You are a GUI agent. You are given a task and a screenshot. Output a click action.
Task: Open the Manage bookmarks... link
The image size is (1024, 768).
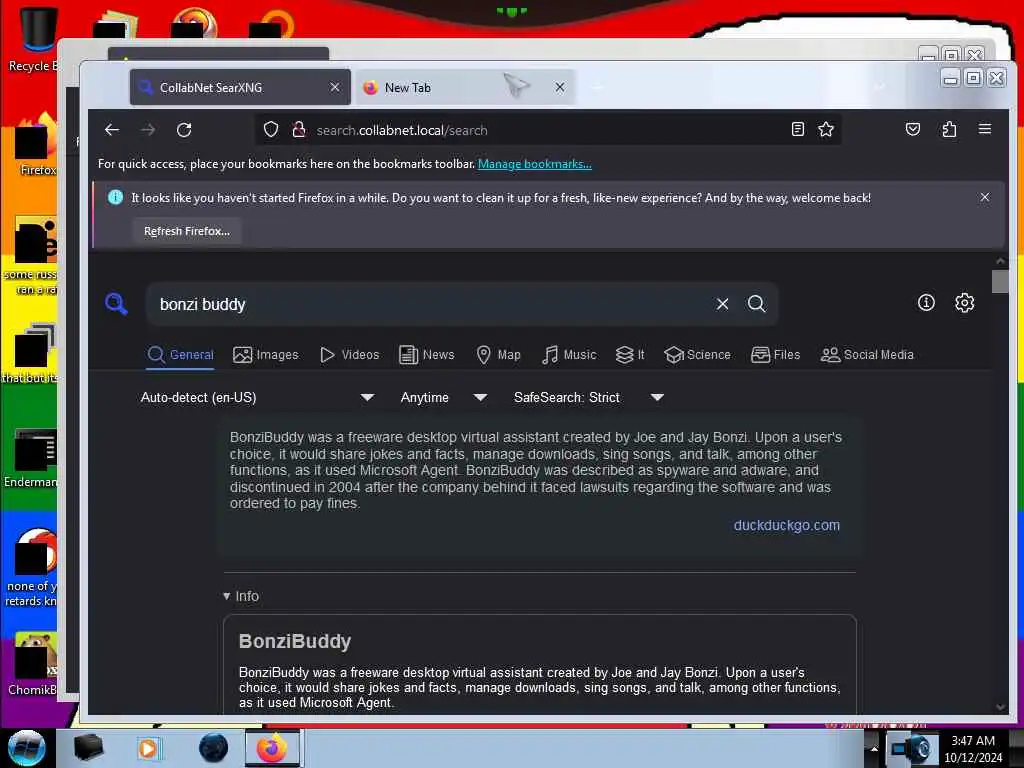[535, 164]
